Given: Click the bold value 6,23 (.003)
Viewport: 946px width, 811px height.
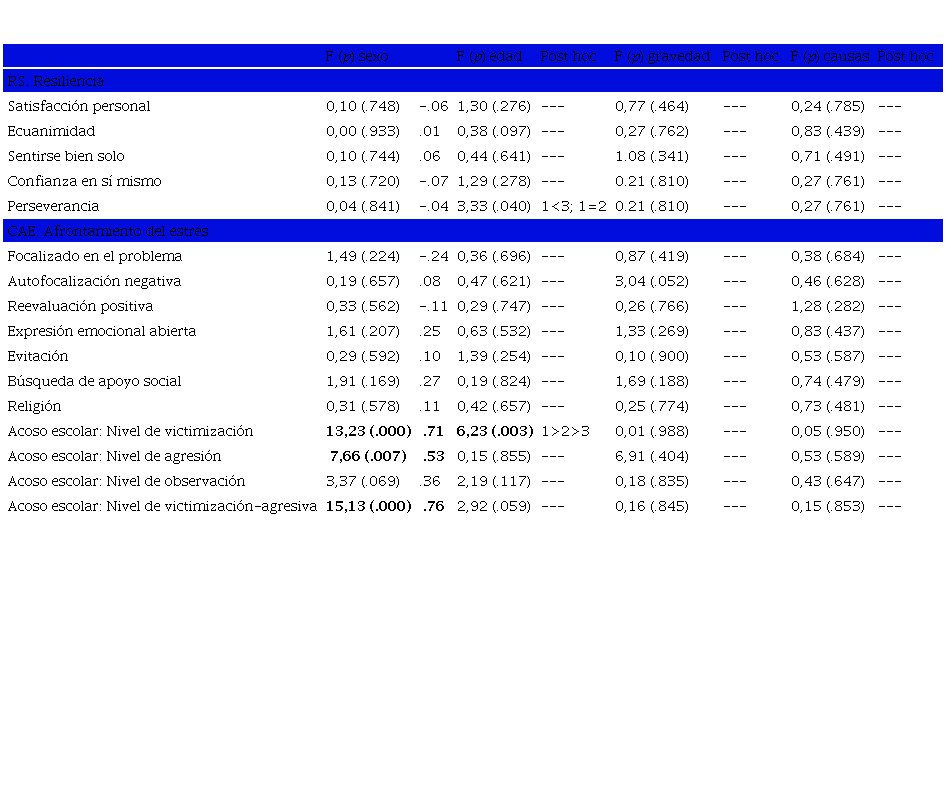Looking at the screenshot, I should 494,431.
